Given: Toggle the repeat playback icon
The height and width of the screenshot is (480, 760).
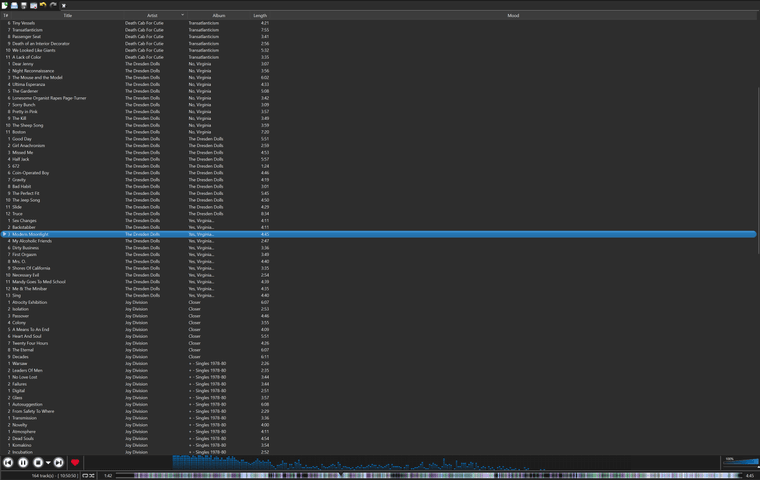Looking at the screenshot, I should (x=85, y=476).
